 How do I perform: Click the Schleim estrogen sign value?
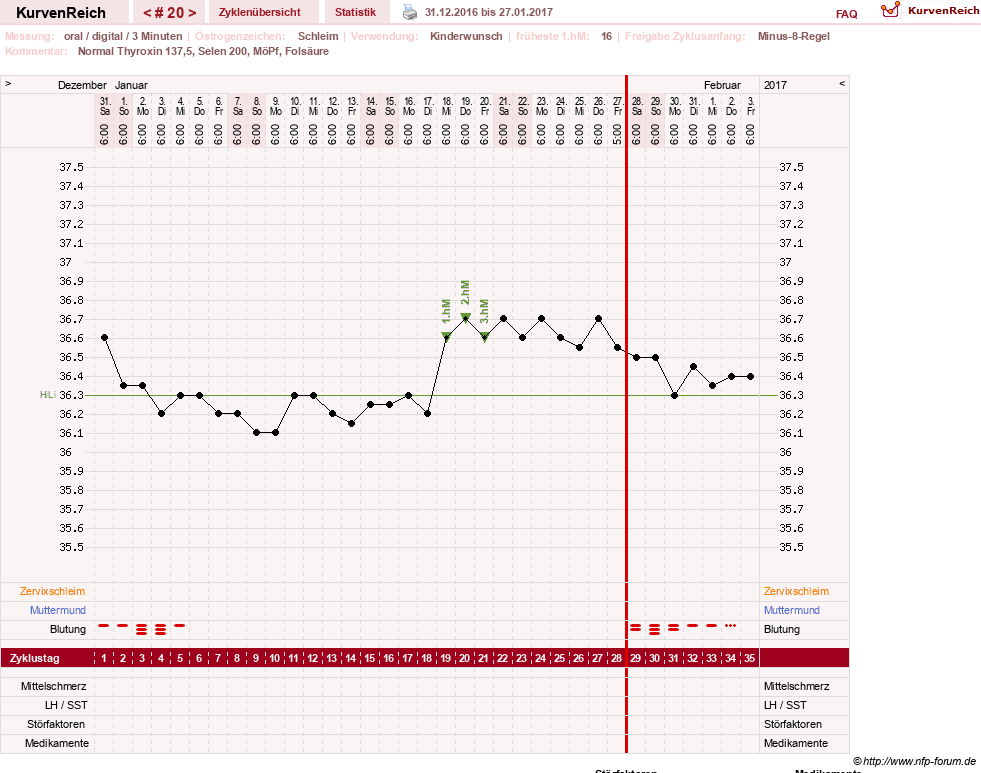tap(318, 36)
